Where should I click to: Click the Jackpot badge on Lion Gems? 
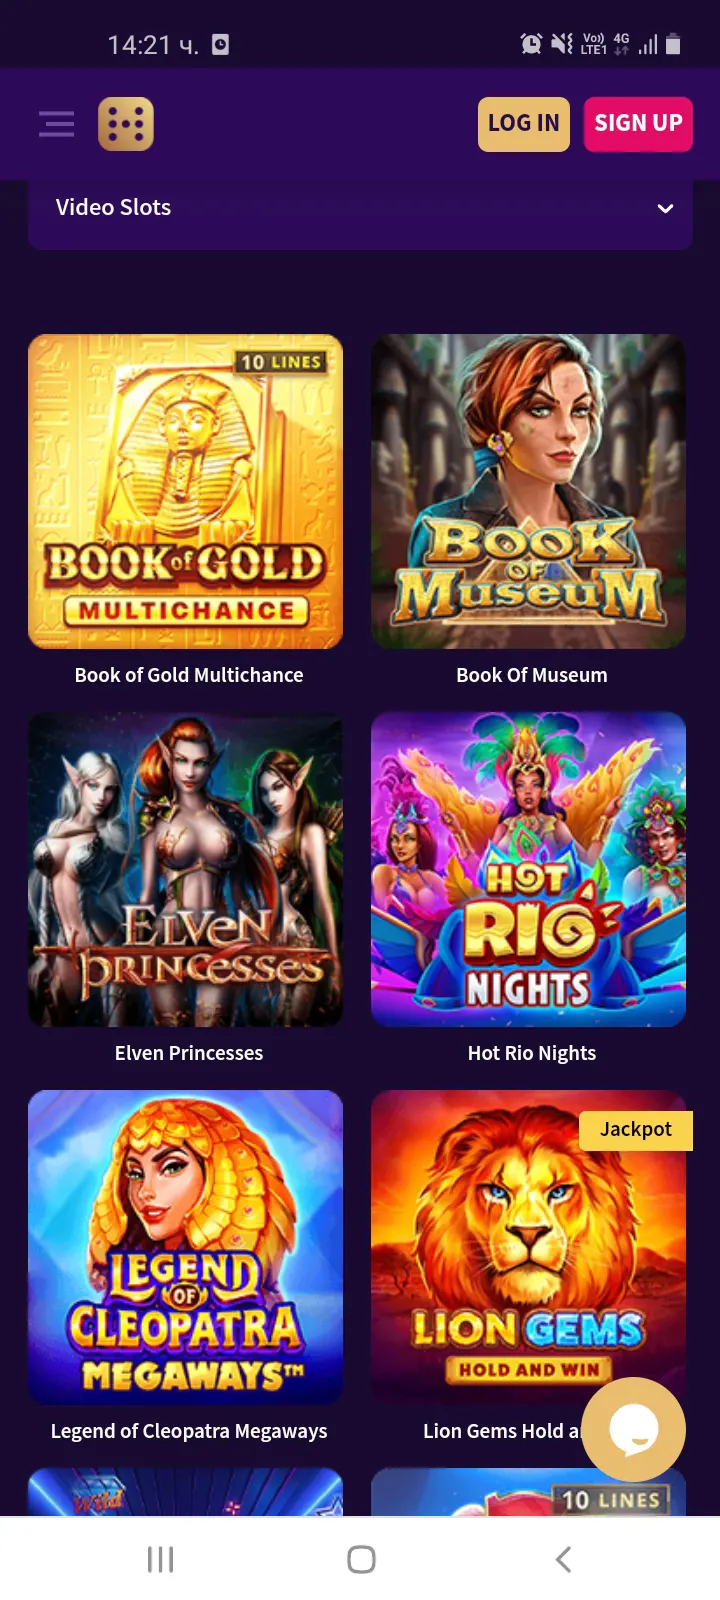click(636, 1130)
